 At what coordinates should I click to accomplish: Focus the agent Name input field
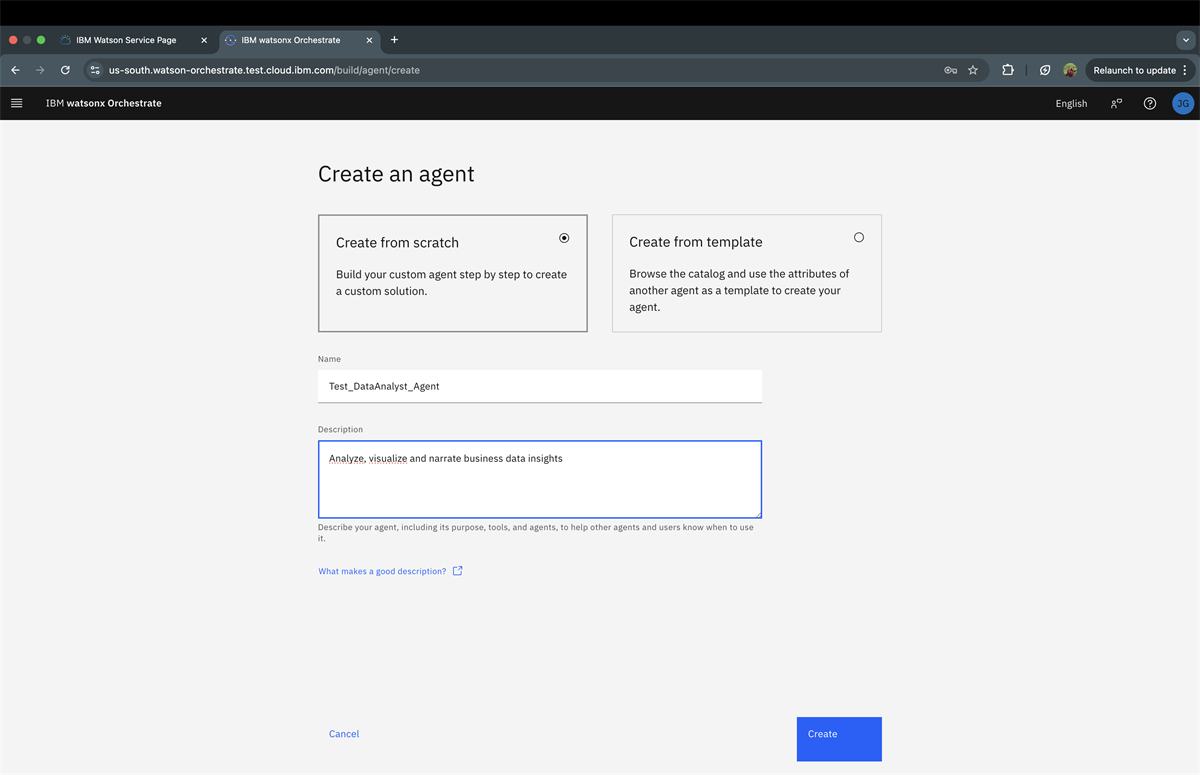click(x=540, y=386)
